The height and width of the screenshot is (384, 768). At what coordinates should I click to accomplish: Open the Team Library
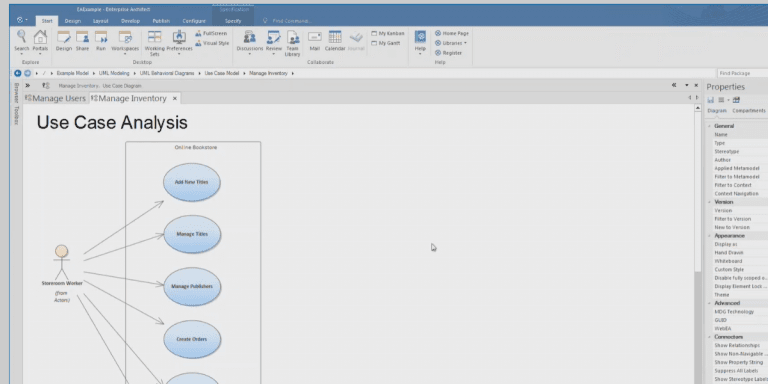click(292, 43)
